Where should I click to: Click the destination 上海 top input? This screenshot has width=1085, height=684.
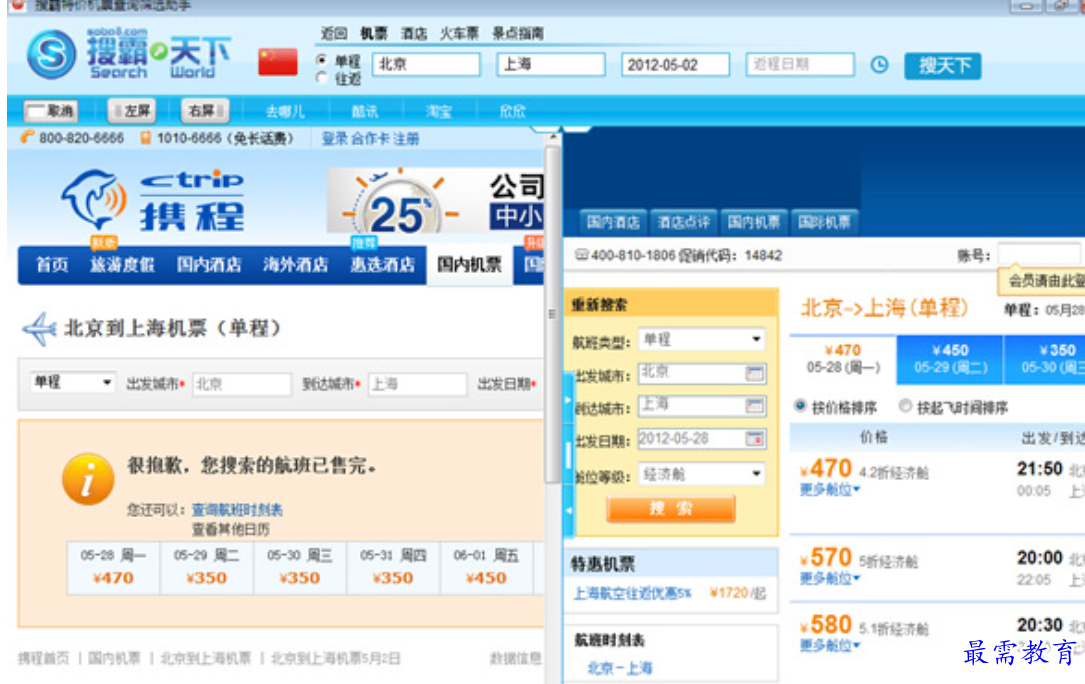point(551,64)
